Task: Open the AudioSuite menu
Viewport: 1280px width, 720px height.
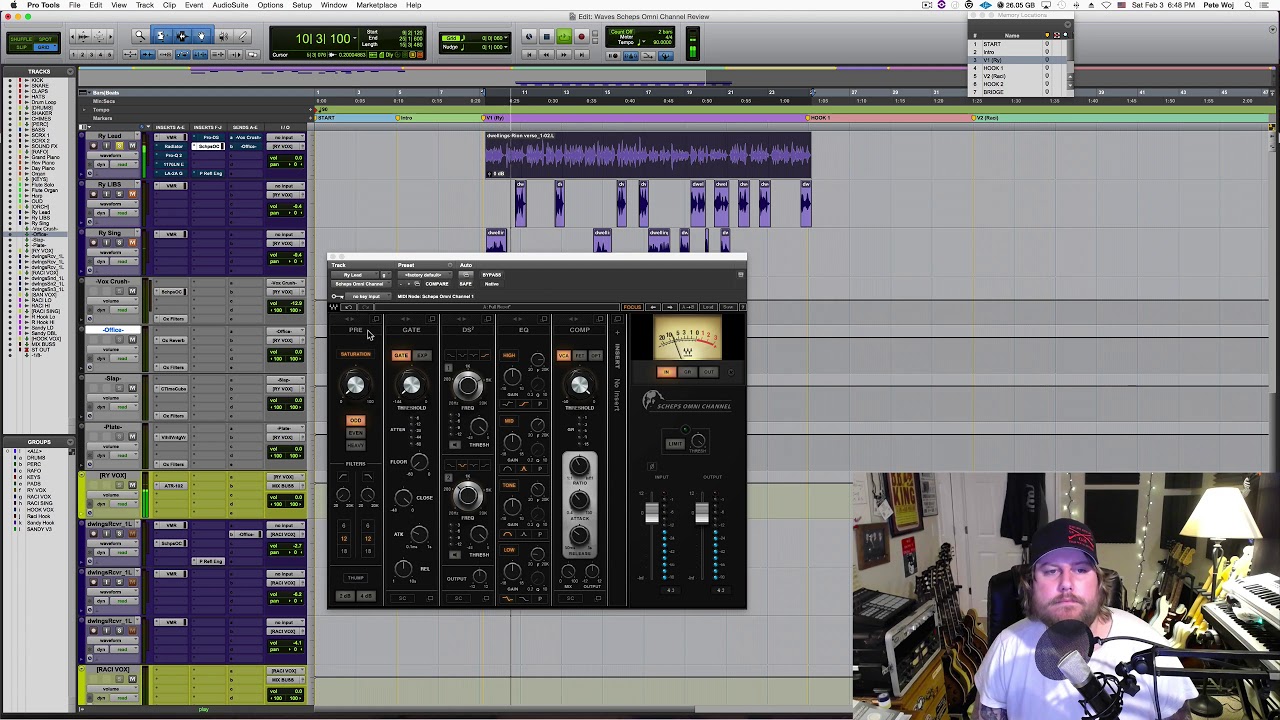Action: (230, 5)
